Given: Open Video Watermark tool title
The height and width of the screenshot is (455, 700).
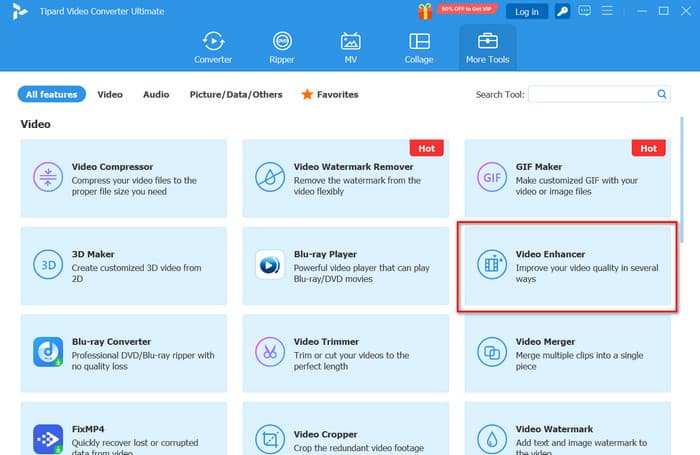Looking at the screenshot, I should click(554, 429).
